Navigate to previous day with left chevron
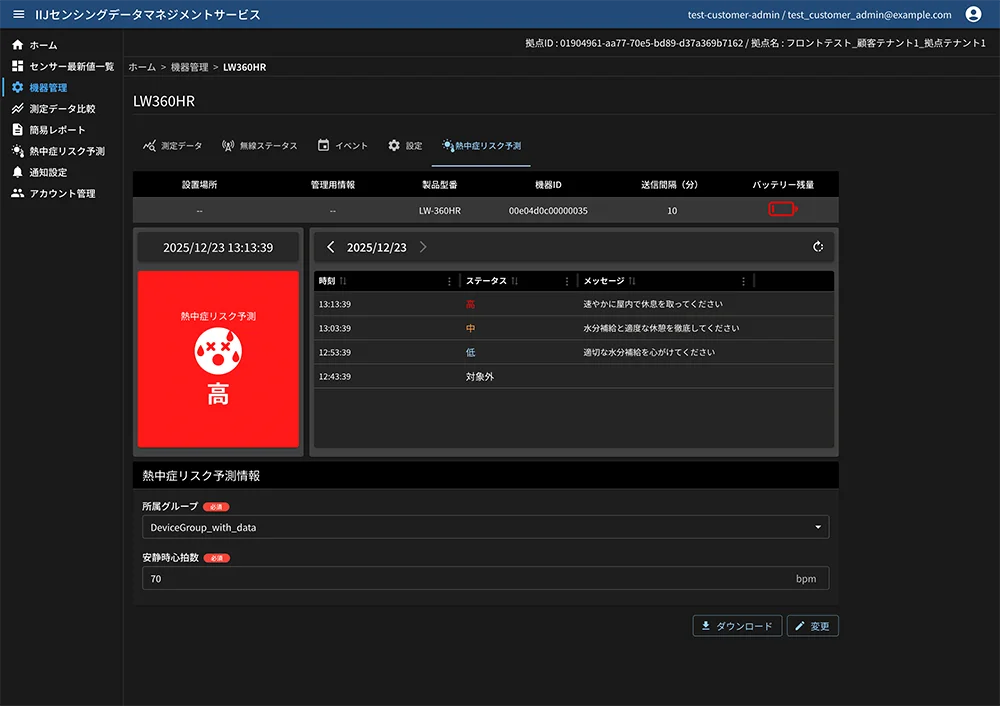The width and height of the screenshot is (1000, 706). click(330, 246)
